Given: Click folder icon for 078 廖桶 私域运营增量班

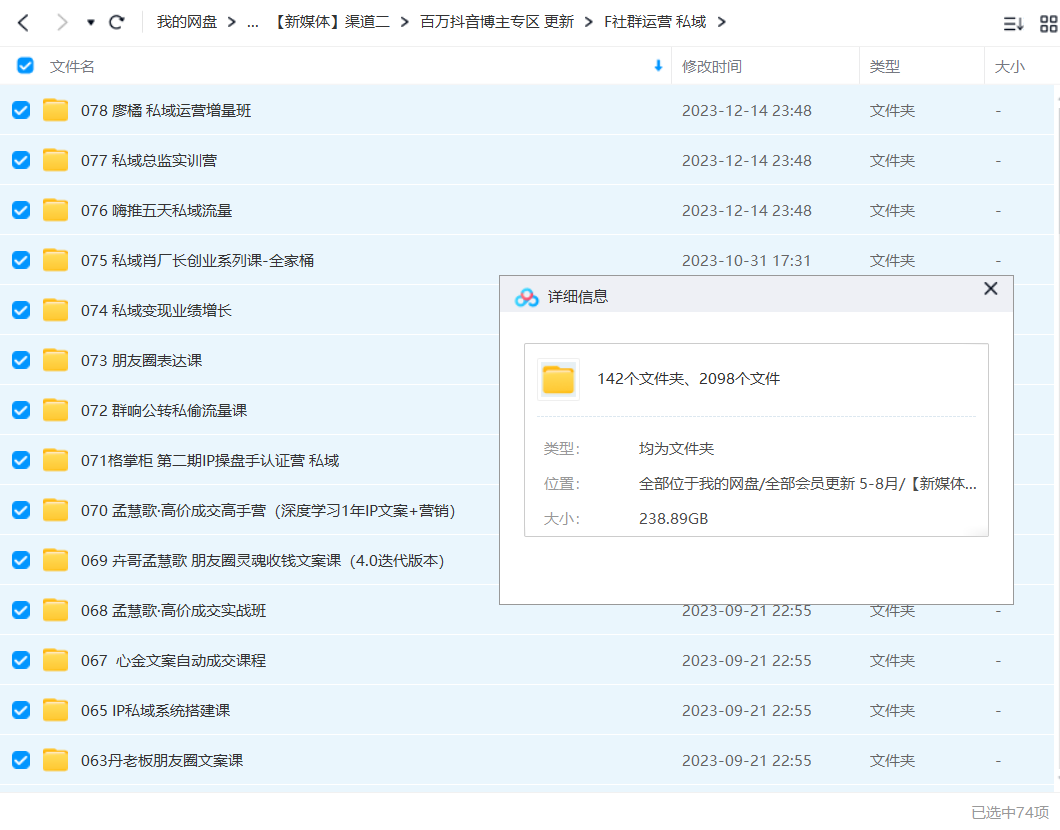Looking at the screenshot, I should [x=56, y=110].
